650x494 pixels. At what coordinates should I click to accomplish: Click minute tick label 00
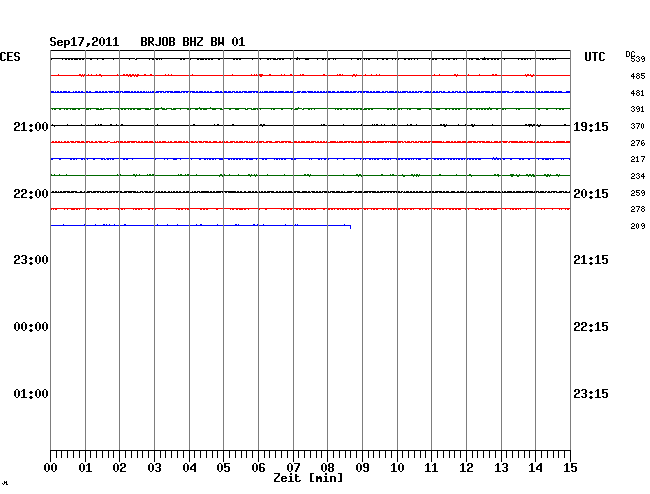(x=51, y=468)
